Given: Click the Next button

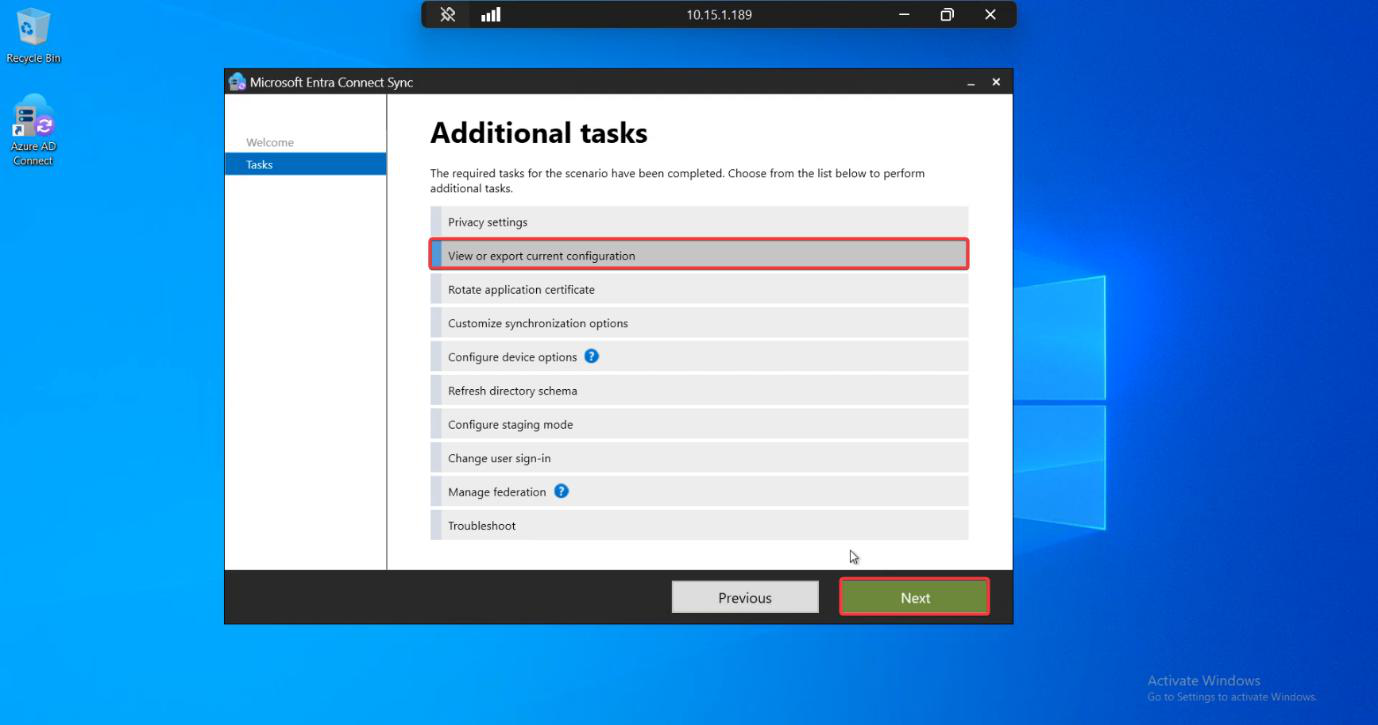Looking at the screenshot, I should tap(914, 597).
